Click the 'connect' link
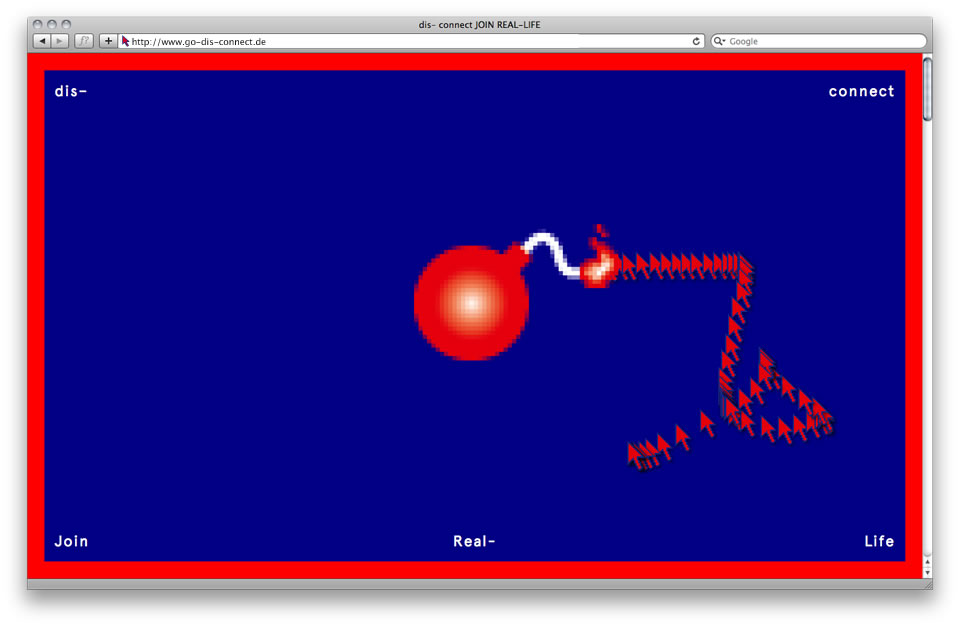The width and height of the screenshot is (960, 627). (861, 91)
